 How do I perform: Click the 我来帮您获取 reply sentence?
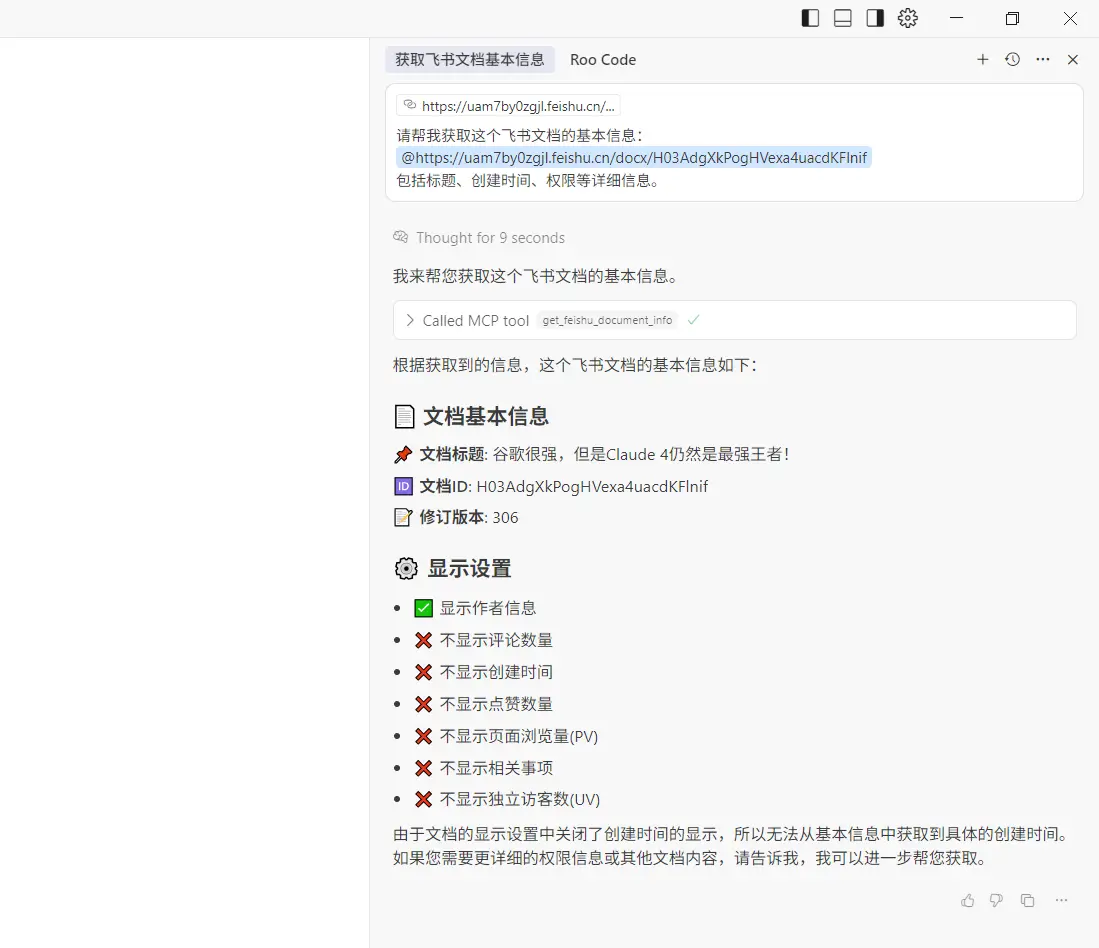pos(535,276)
